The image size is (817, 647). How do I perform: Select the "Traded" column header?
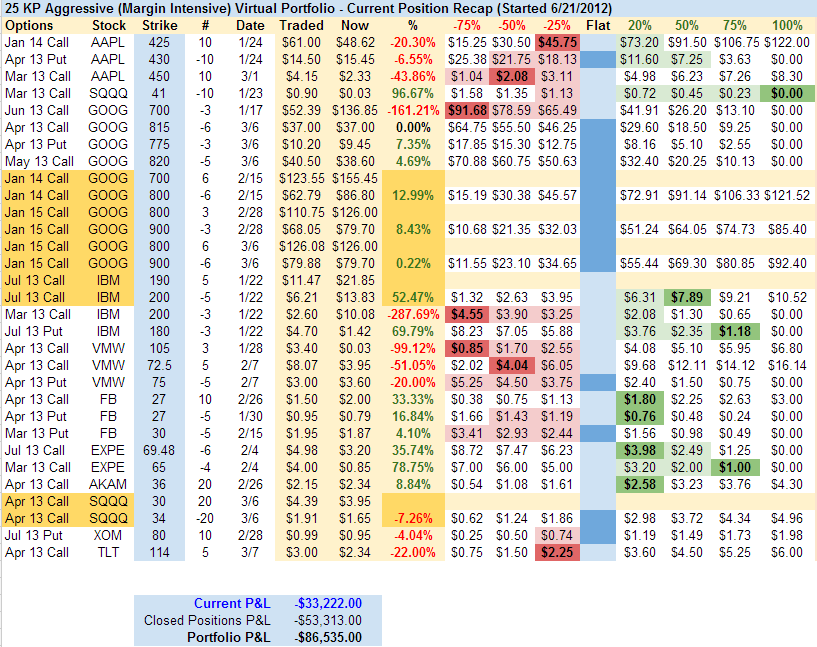(301, 24)
